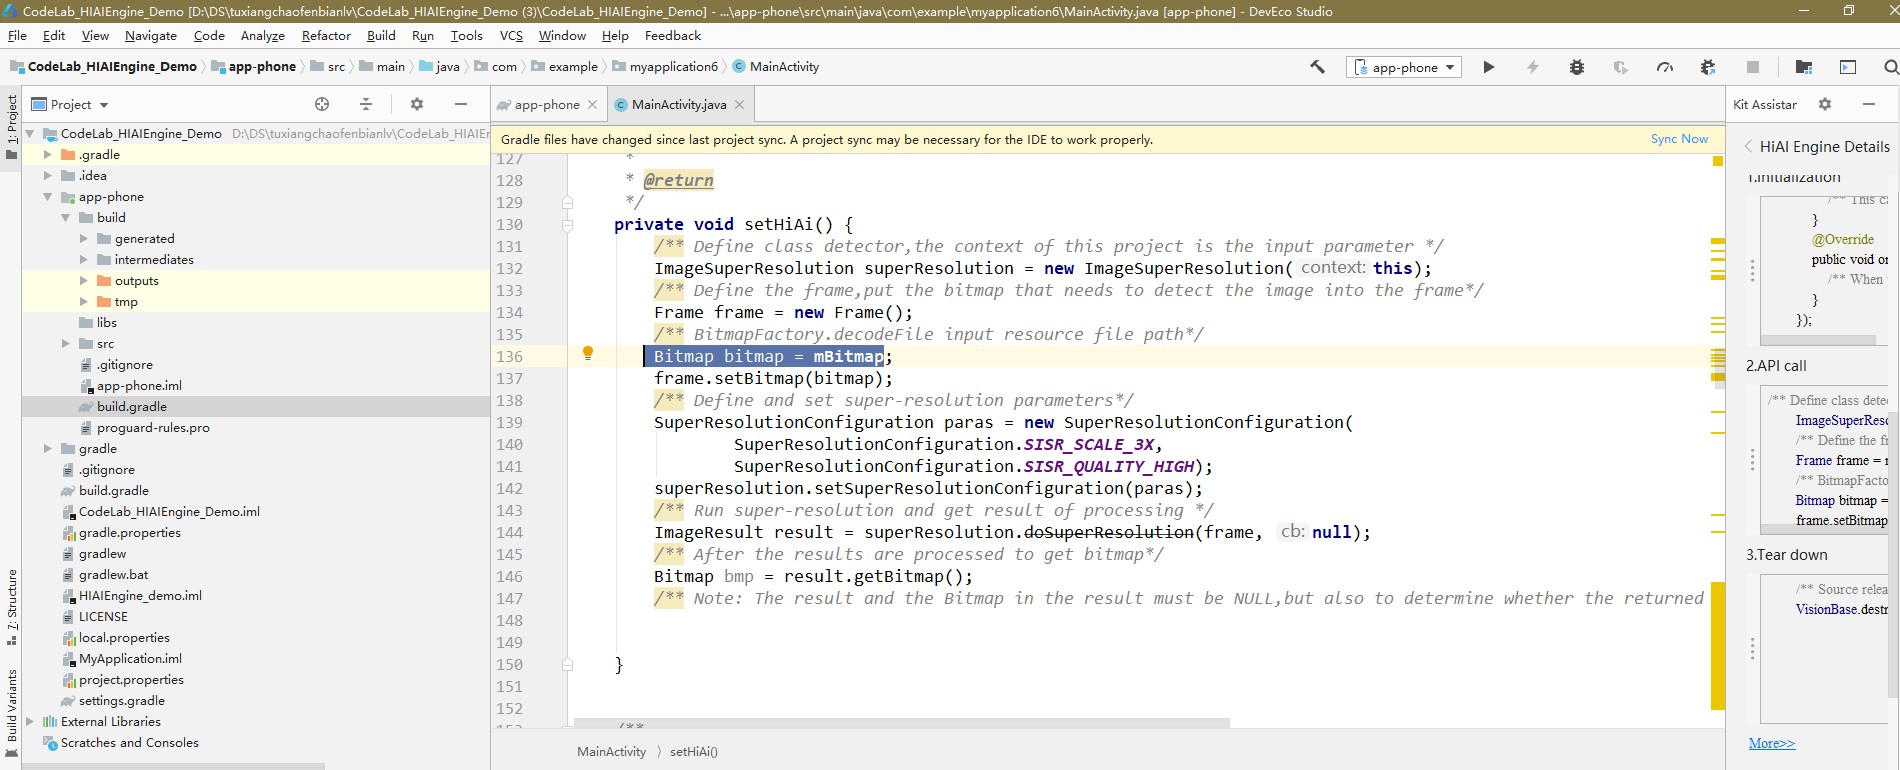
Task: Expand the generated folder
Action: coord(84,238)
